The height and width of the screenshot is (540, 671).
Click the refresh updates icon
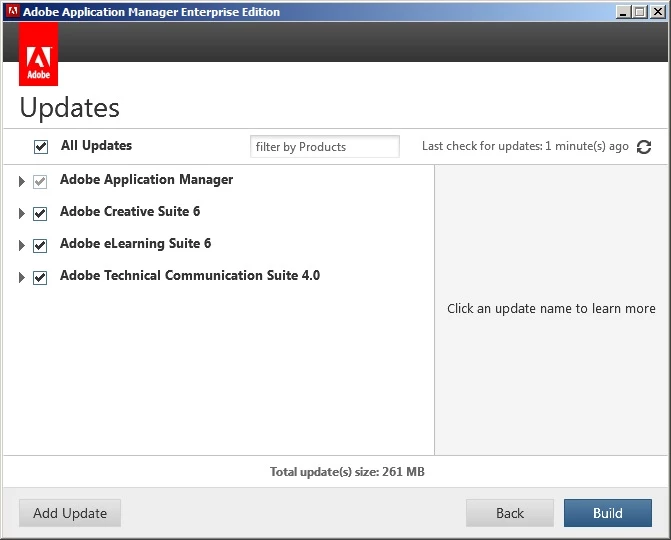644,147
